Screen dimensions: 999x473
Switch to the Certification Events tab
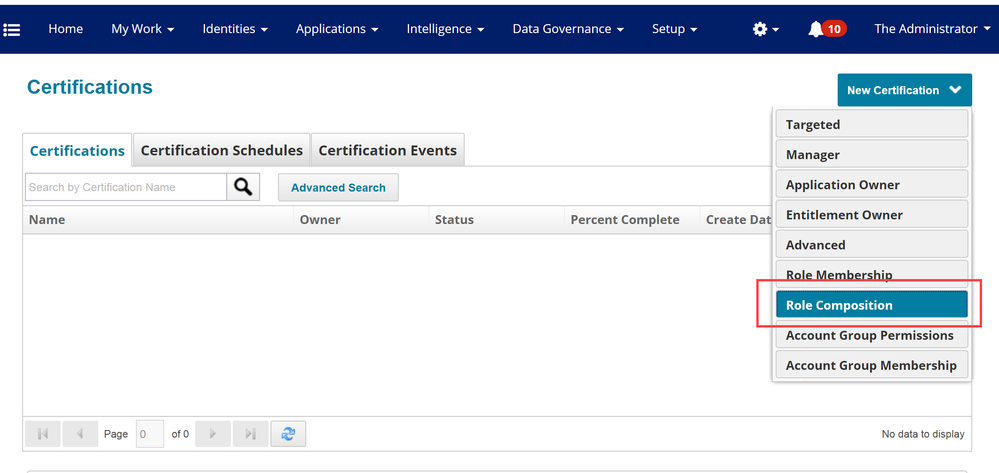tap(387, 151)
